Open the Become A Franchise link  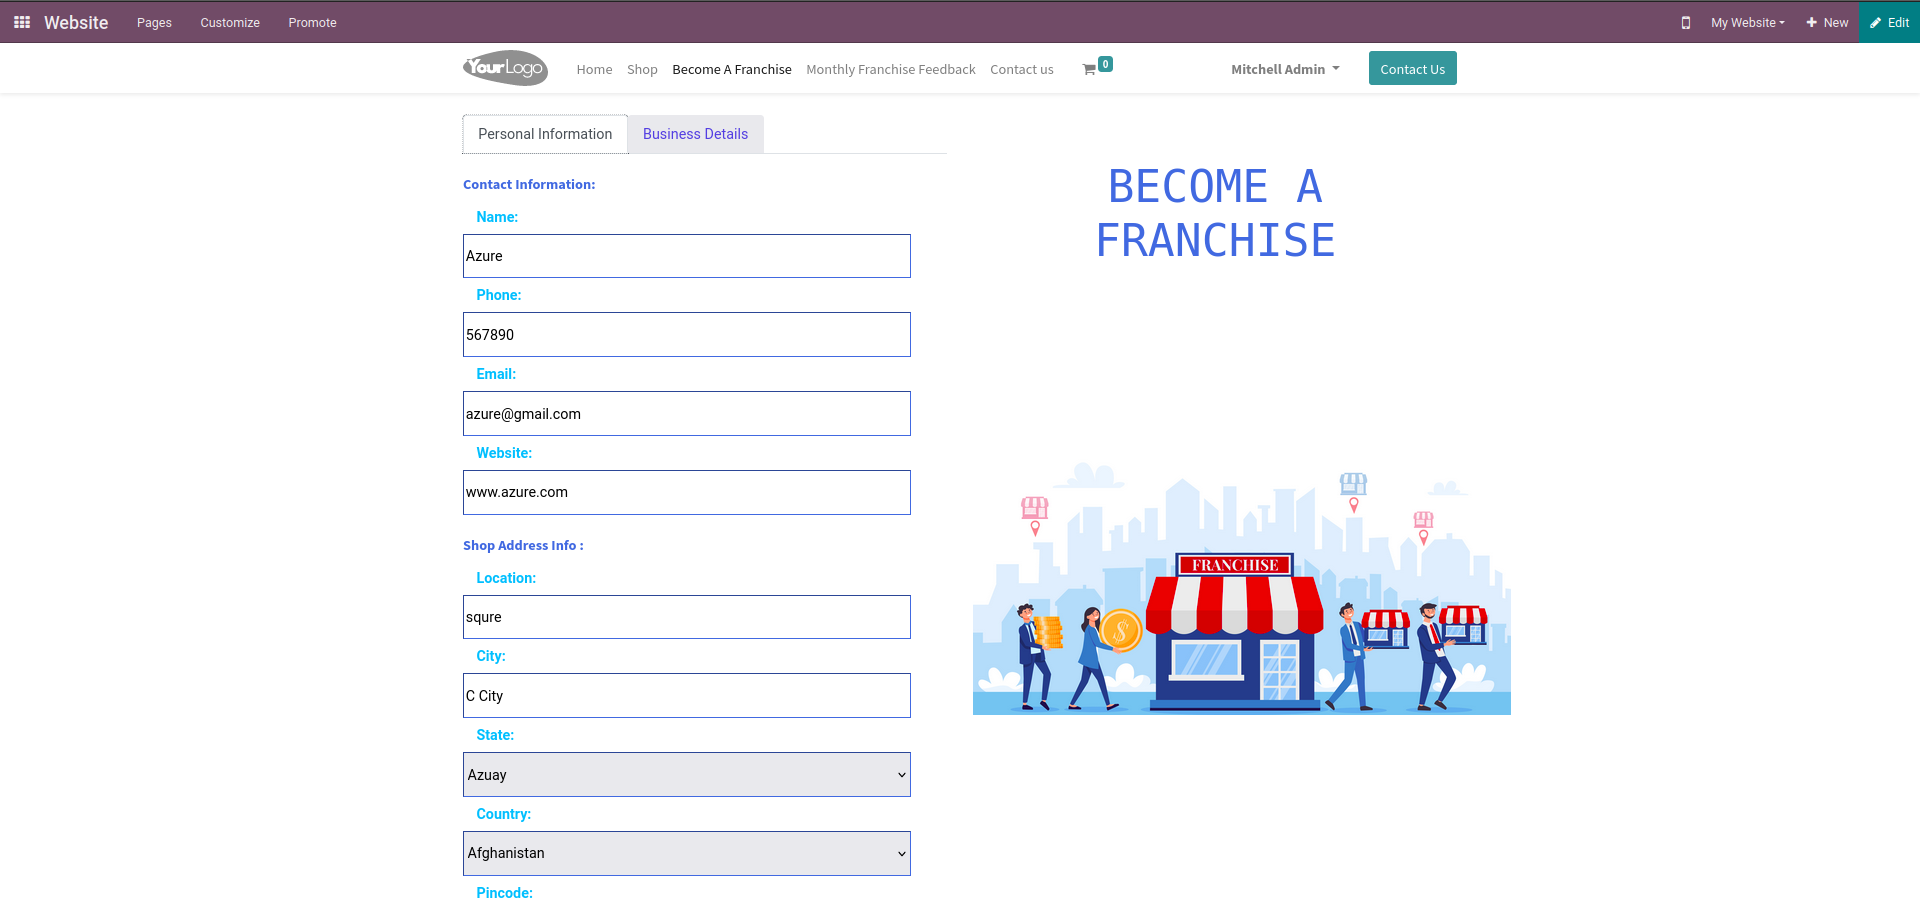[x=732, y=69]
